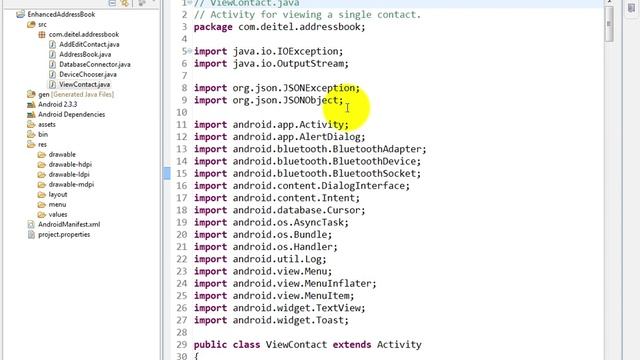Select the layout folder
Viewport: 640px width, 360px height.
click(x=58, y=194)
